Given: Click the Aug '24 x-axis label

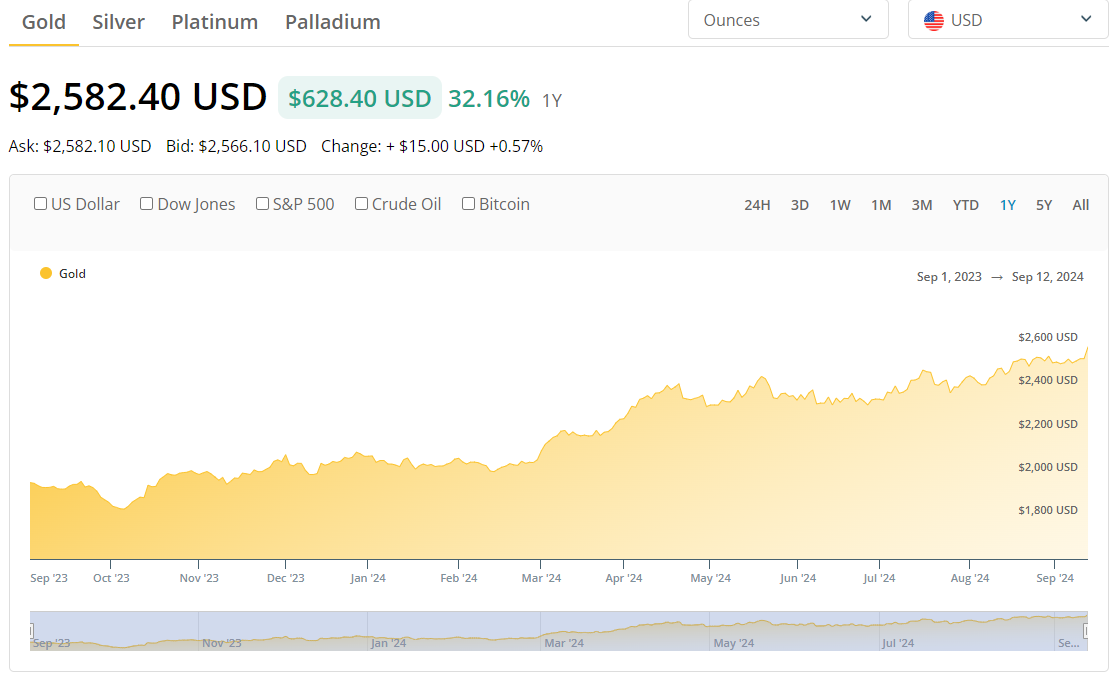Looking at the screenshot, I should pos(970,578).
